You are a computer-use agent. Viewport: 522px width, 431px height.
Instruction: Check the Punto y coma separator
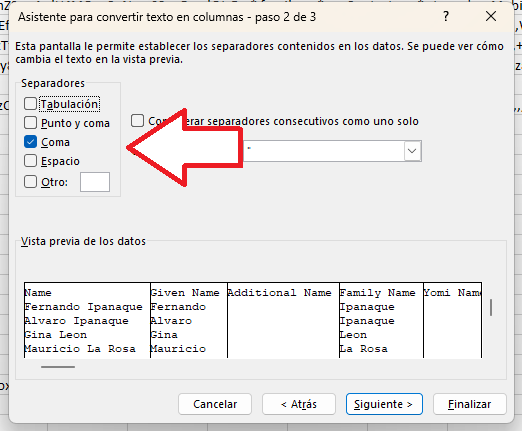tap(30, 123)
